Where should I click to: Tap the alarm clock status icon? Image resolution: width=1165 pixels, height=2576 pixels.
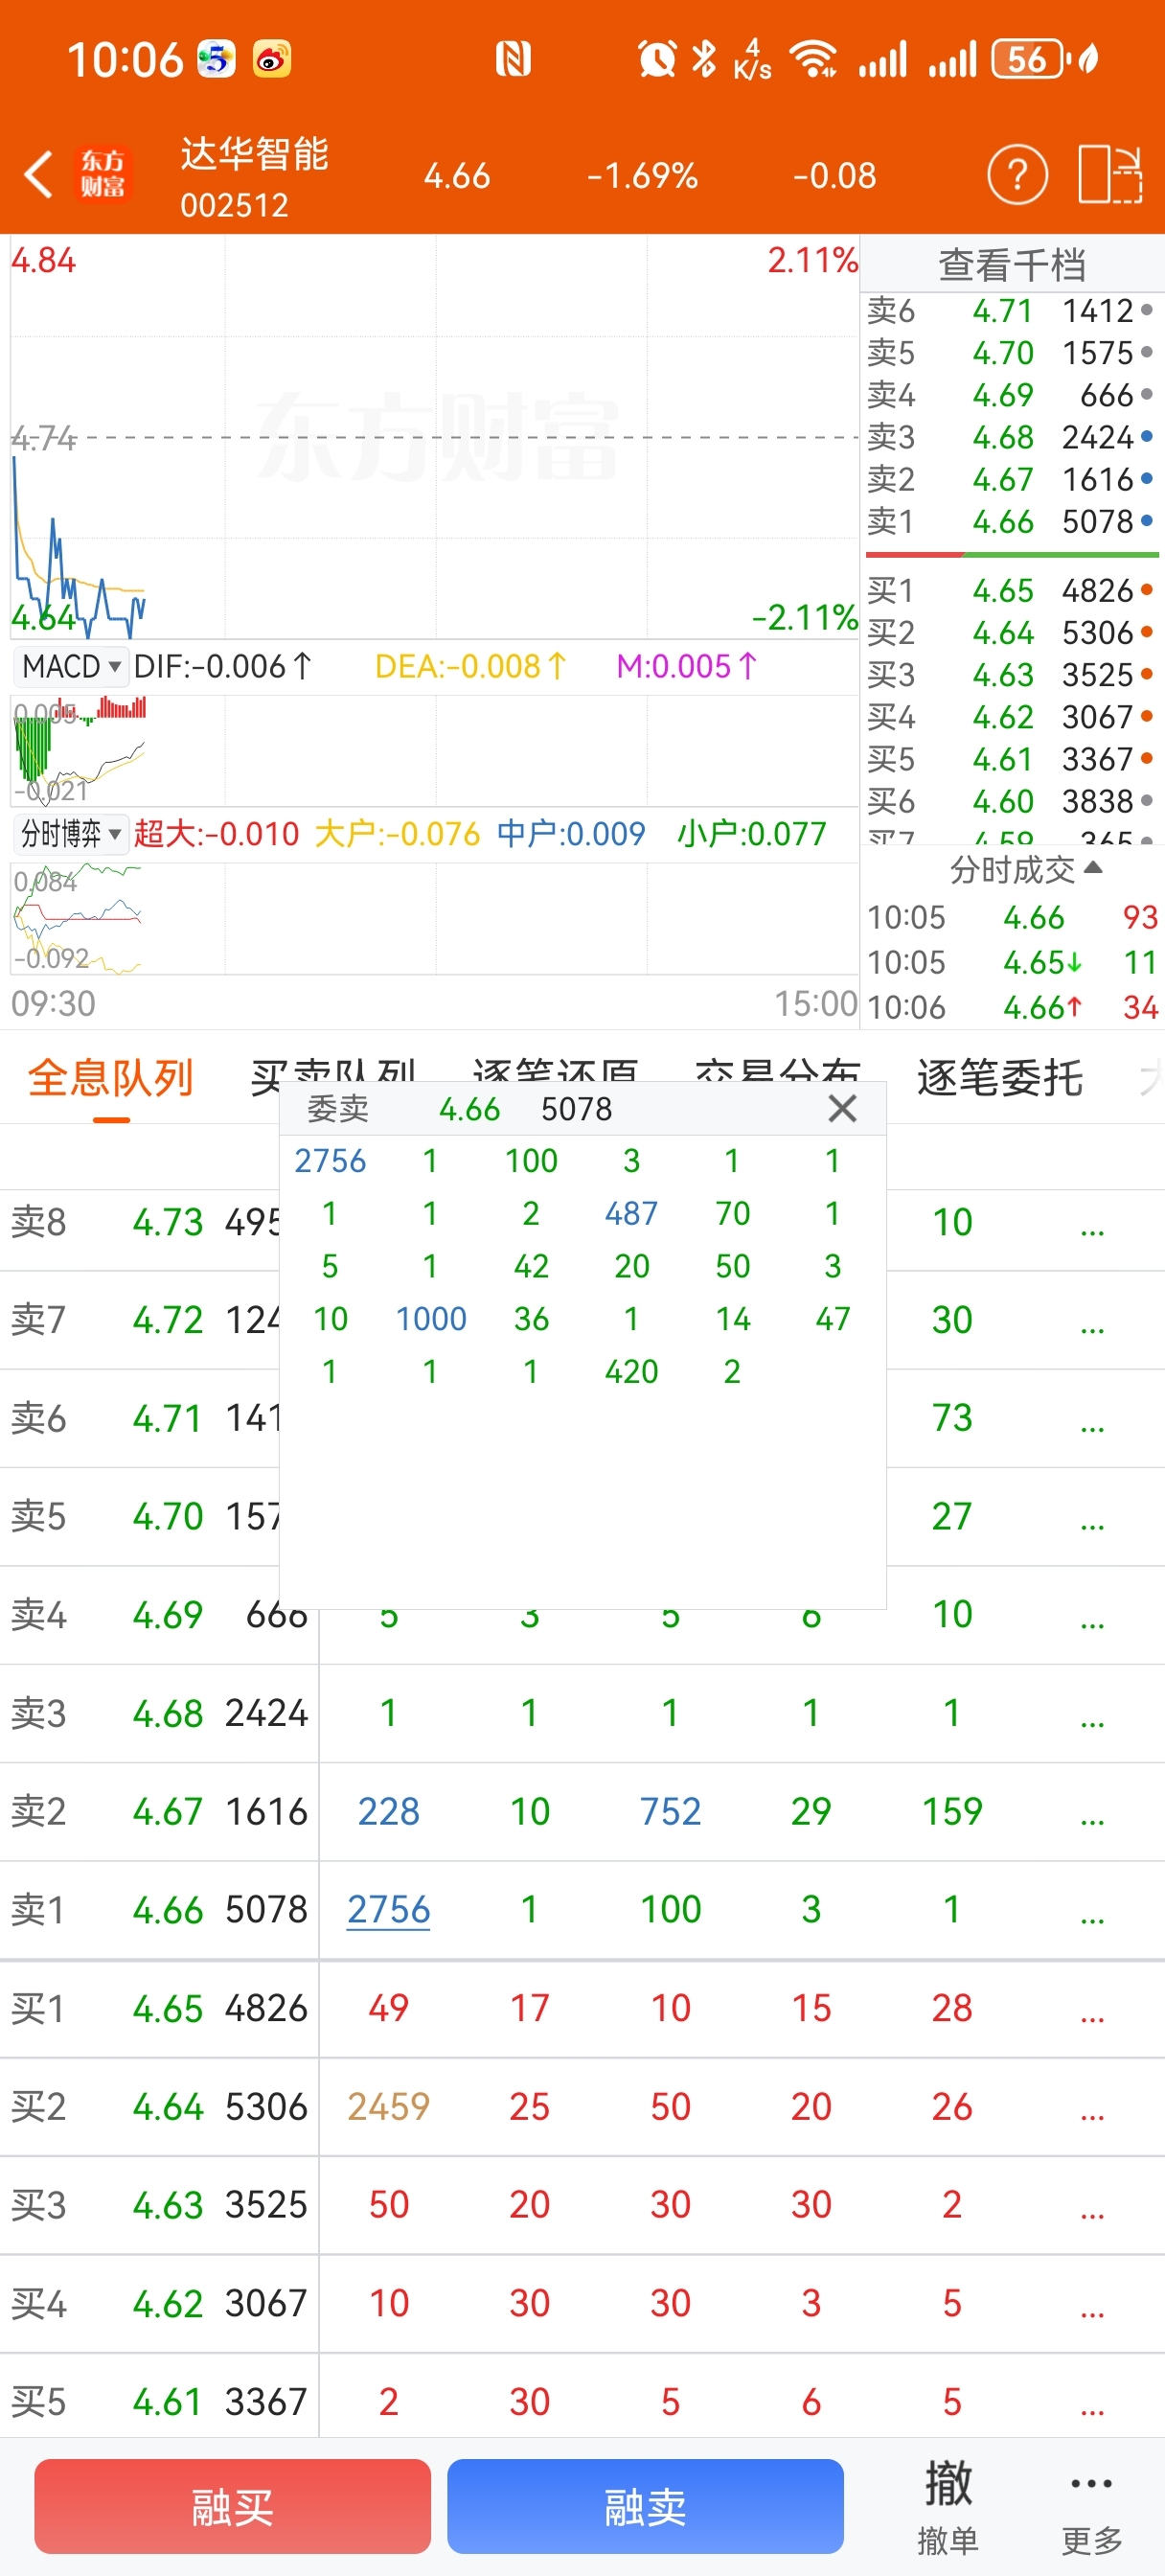[x=657, y=59]
